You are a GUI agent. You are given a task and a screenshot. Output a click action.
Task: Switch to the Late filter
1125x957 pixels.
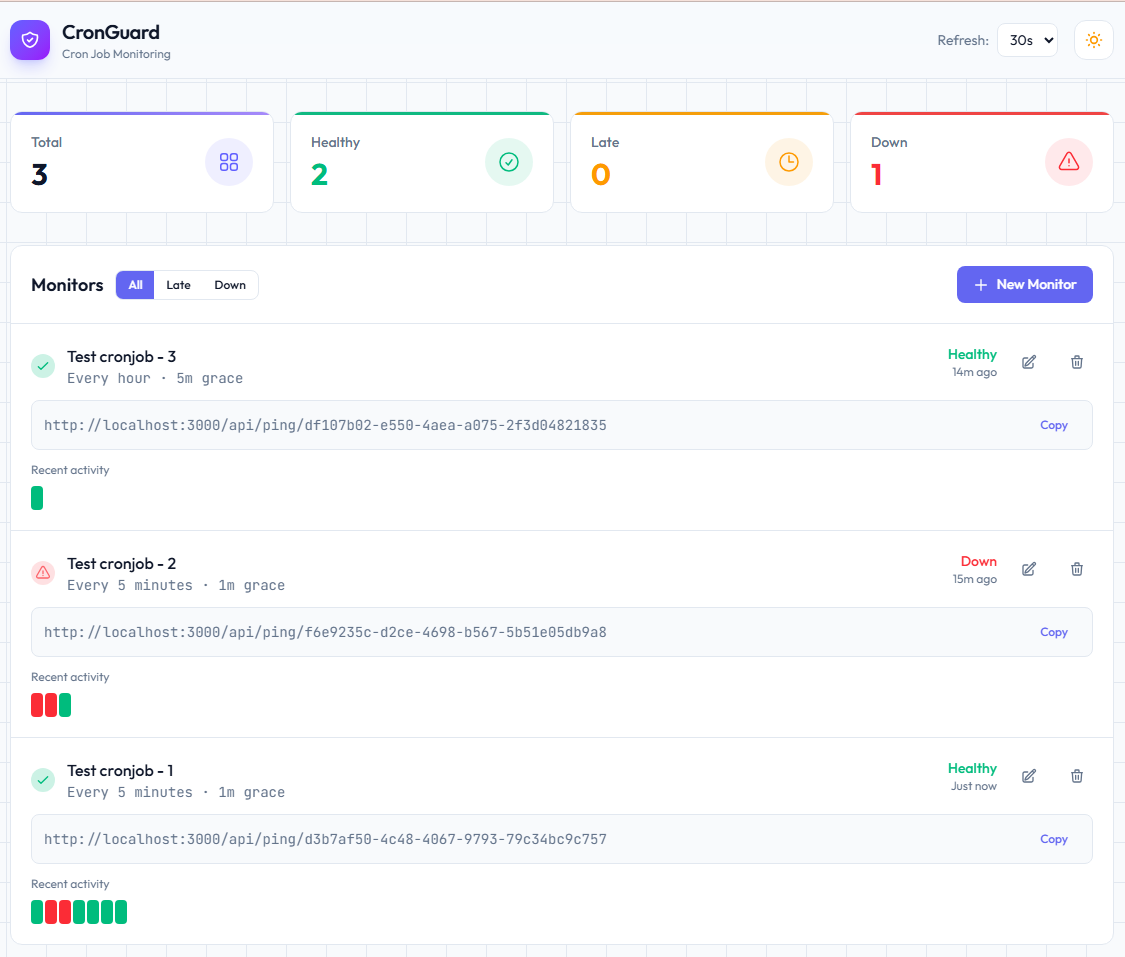(178, 284)
